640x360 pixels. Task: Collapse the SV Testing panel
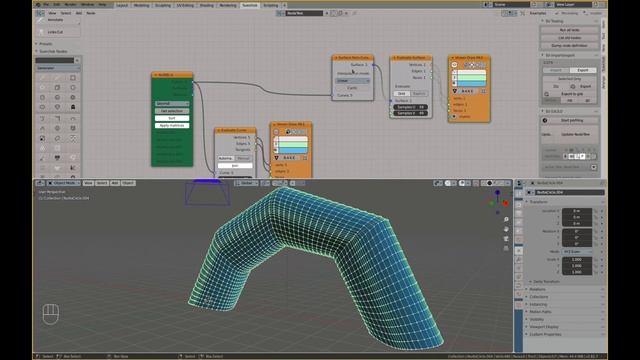click(x=543, y=21)
